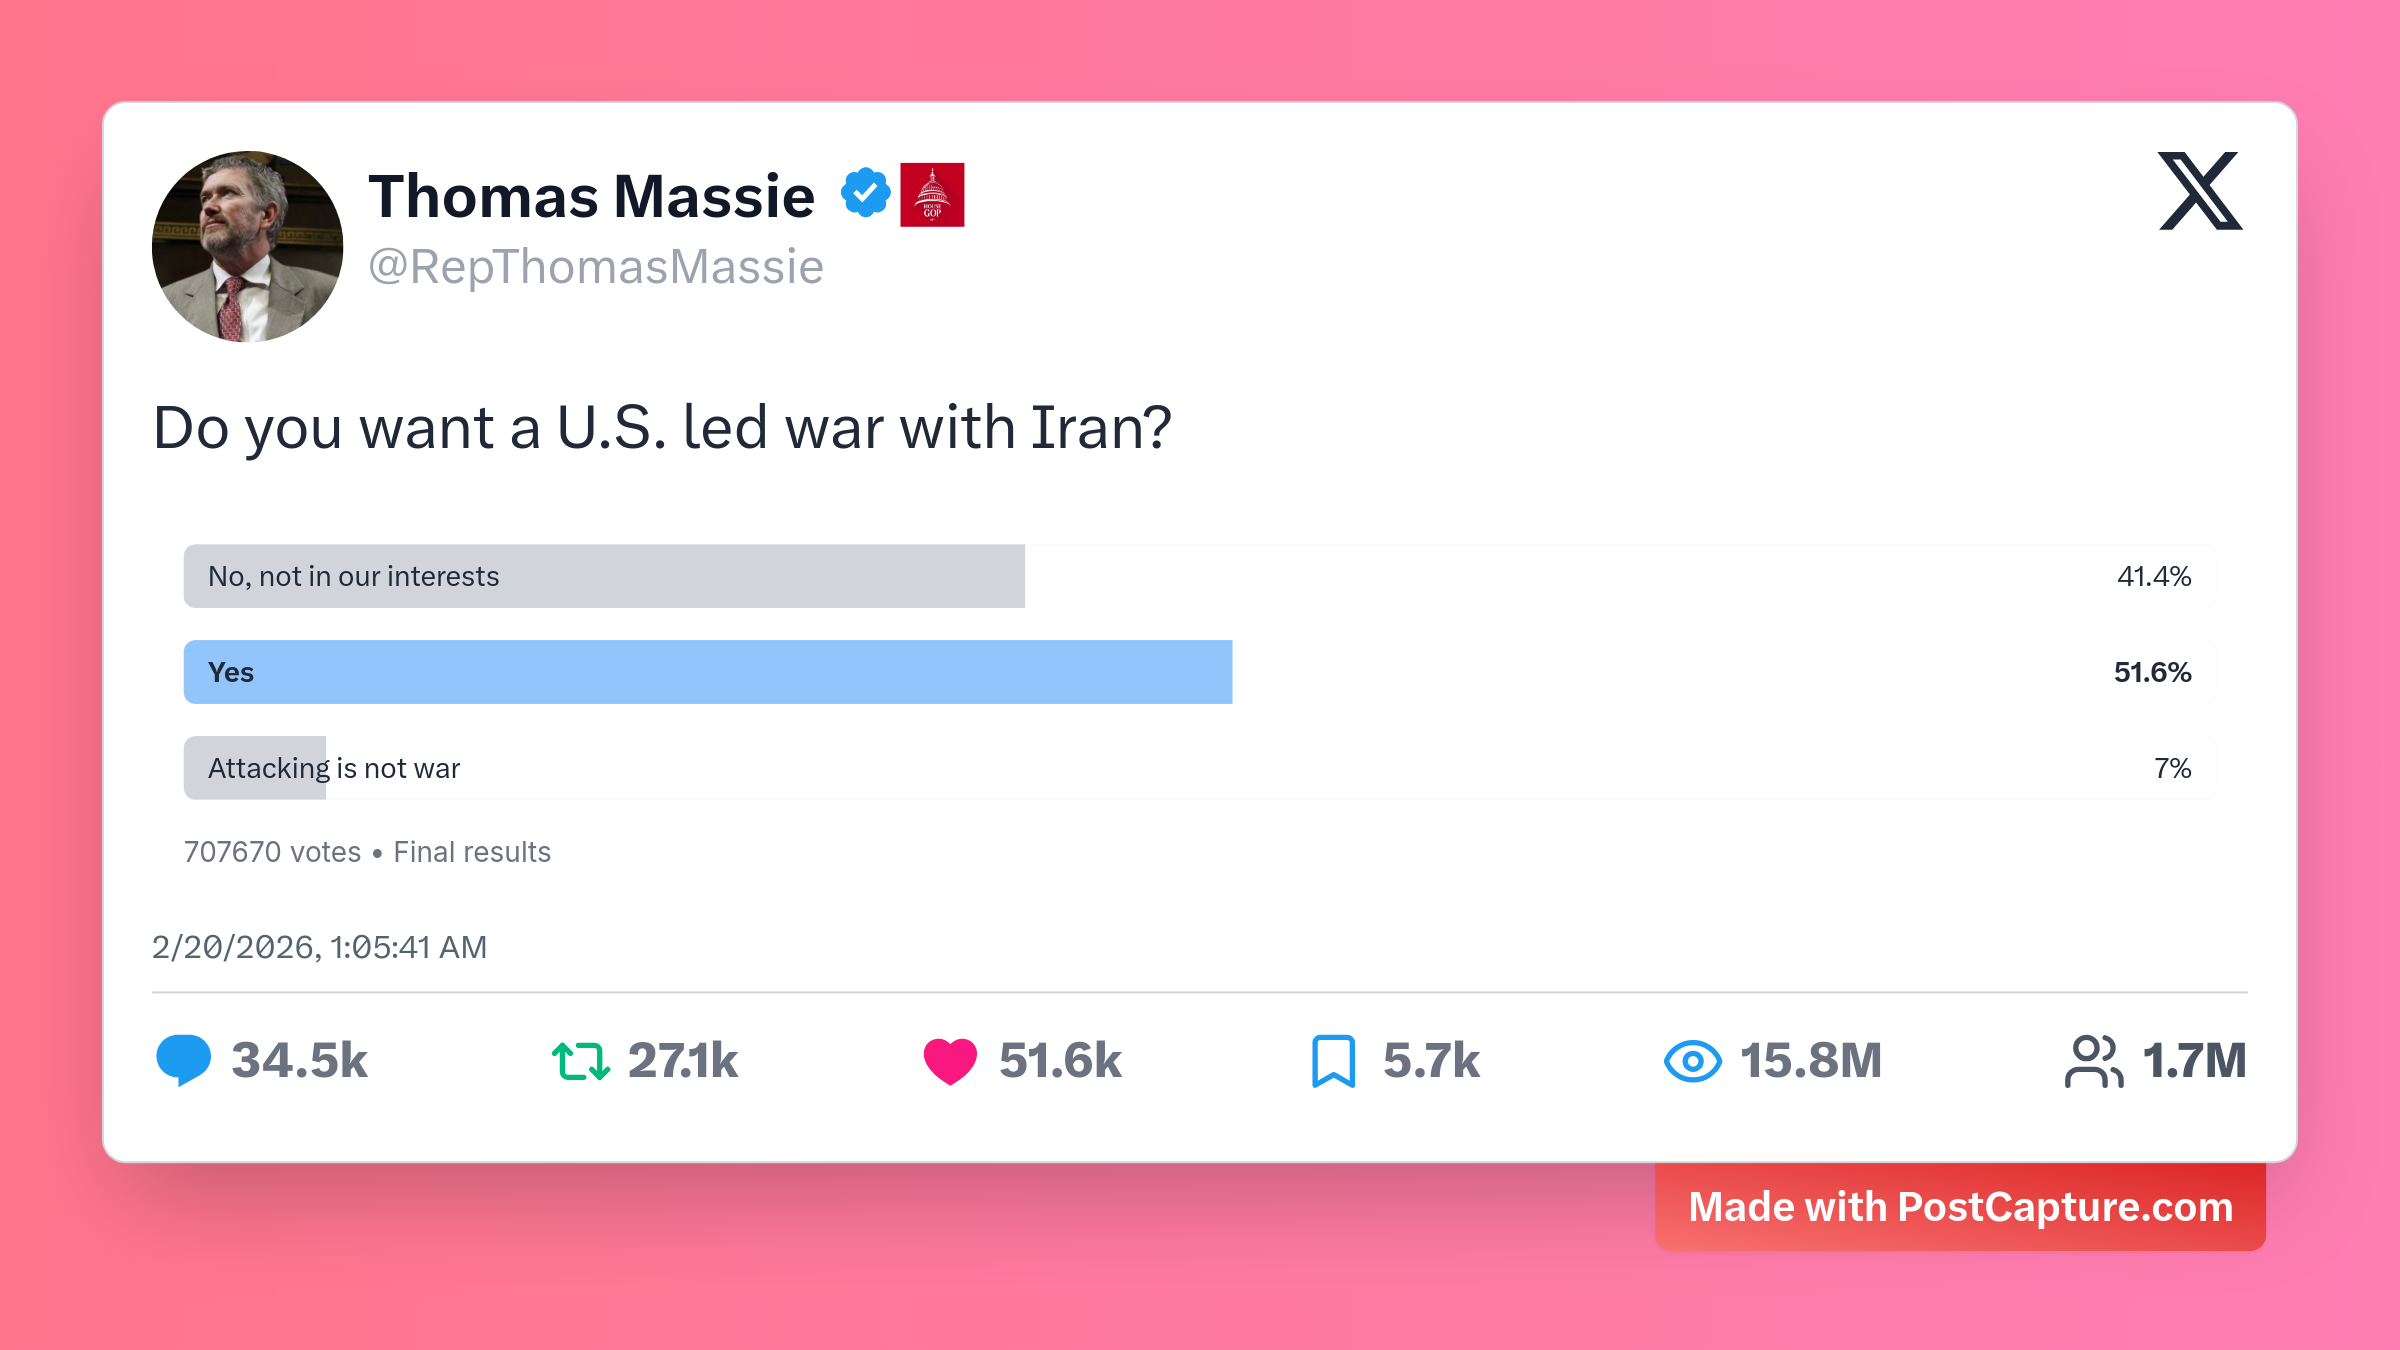2400x1350 pixels.
Task: Click the 2/20/2026 timestamp
Action: (x=319, y=947)
